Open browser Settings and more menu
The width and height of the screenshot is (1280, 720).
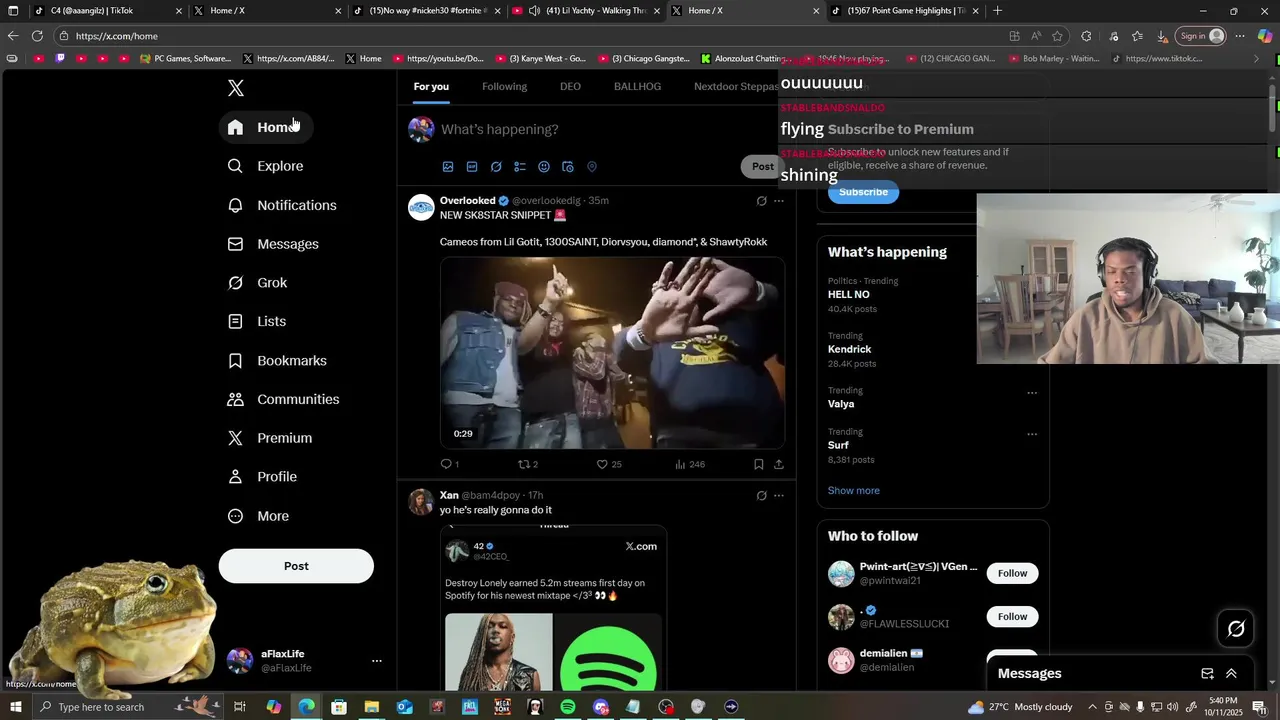[x=1240, y=36]
